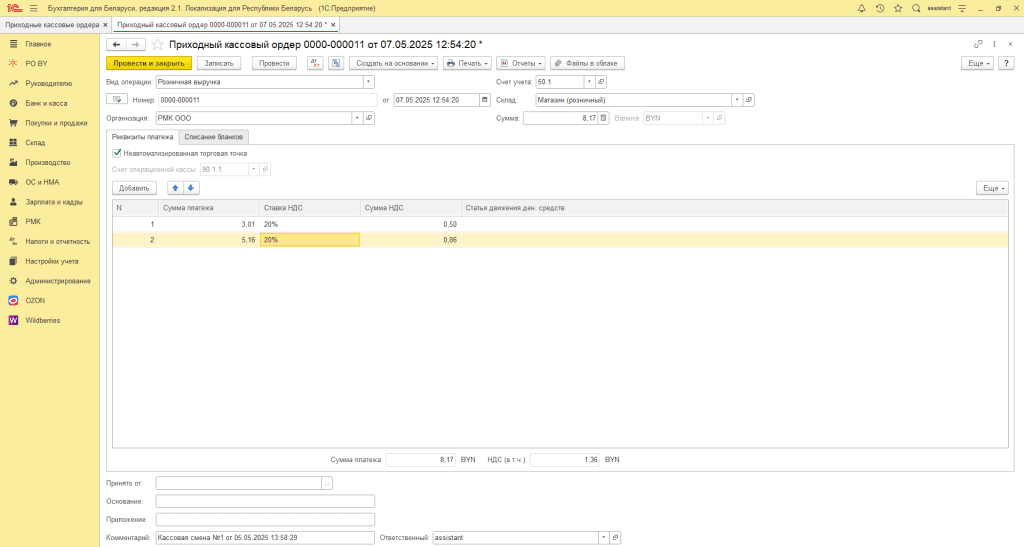1024x547 pixels.
Task: Expand the Счет учета dropdown arrow
Action: 589,82
